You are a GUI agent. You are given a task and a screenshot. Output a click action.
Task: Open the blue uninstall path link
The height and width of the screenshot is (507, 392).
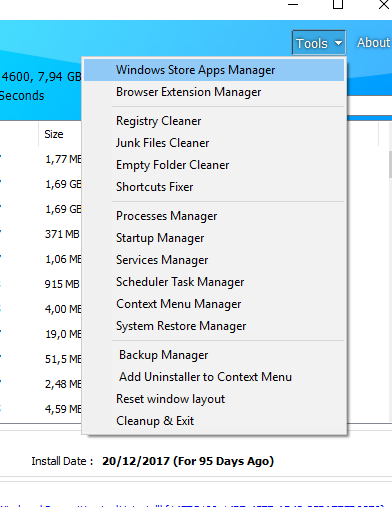(192, 505)
